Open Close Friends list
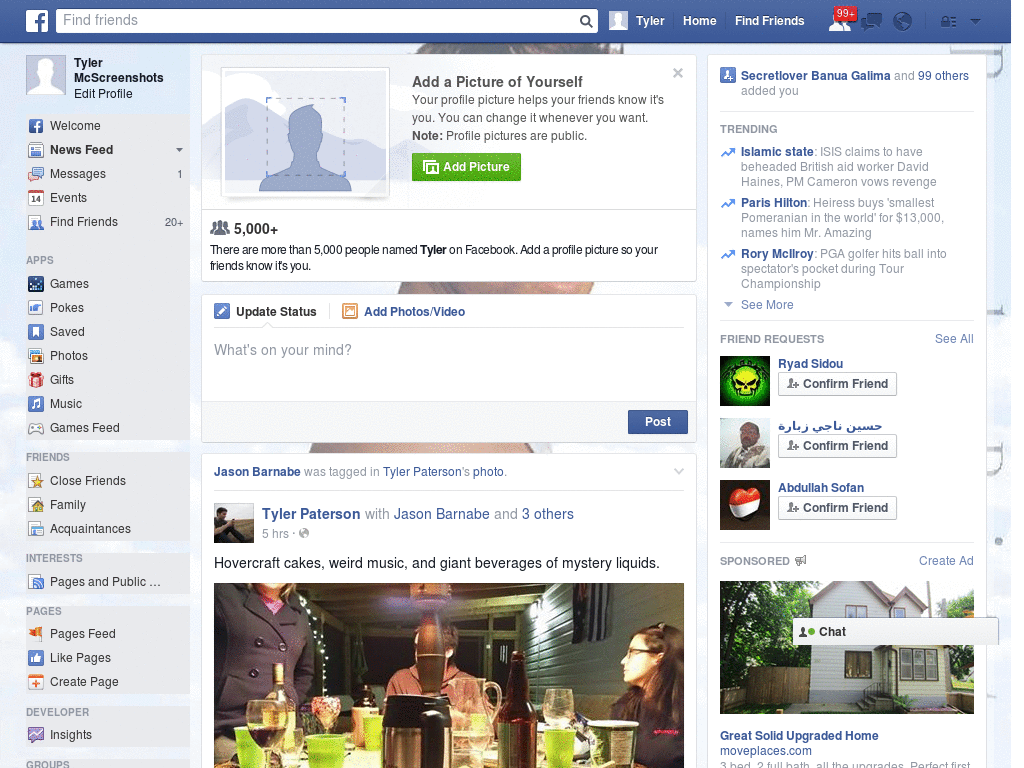This screenshot has height=768, width=1024. click(x=108, y=481)
